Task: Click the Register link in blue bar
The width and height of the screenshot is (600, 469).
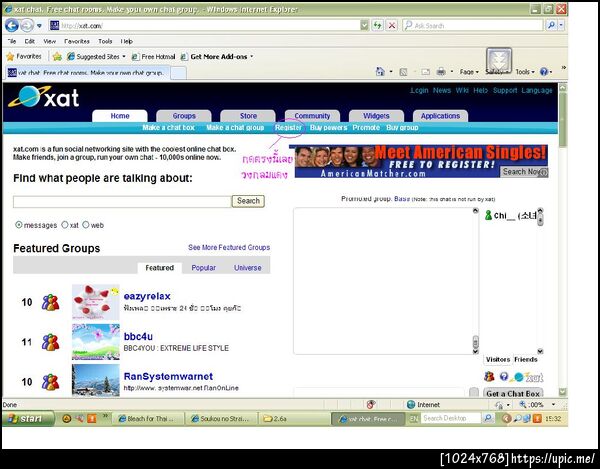Action: pyautogui.click(x=289, y=127)
